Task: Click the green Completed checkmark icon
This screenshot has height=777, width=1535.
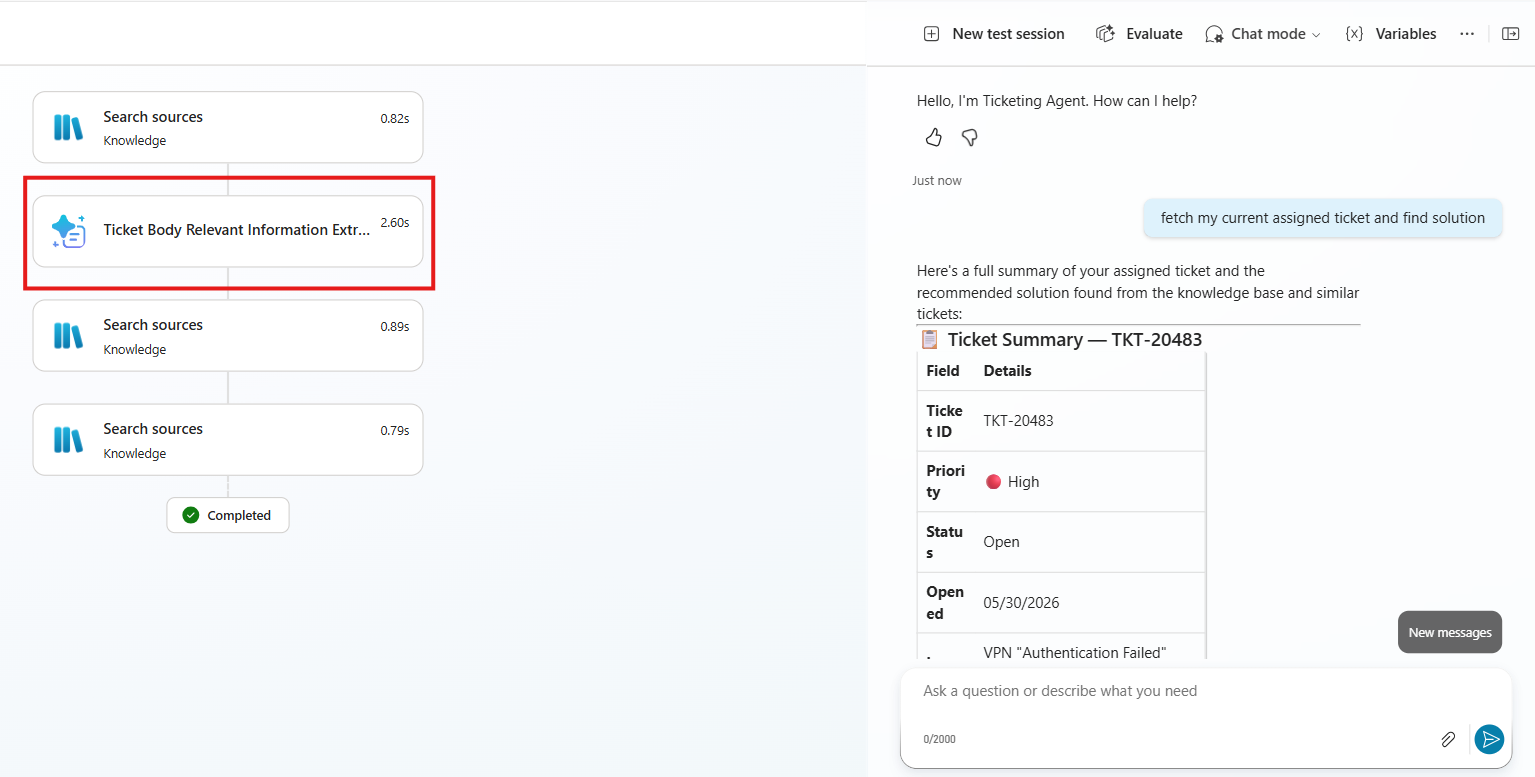Action: coord(191,515)
